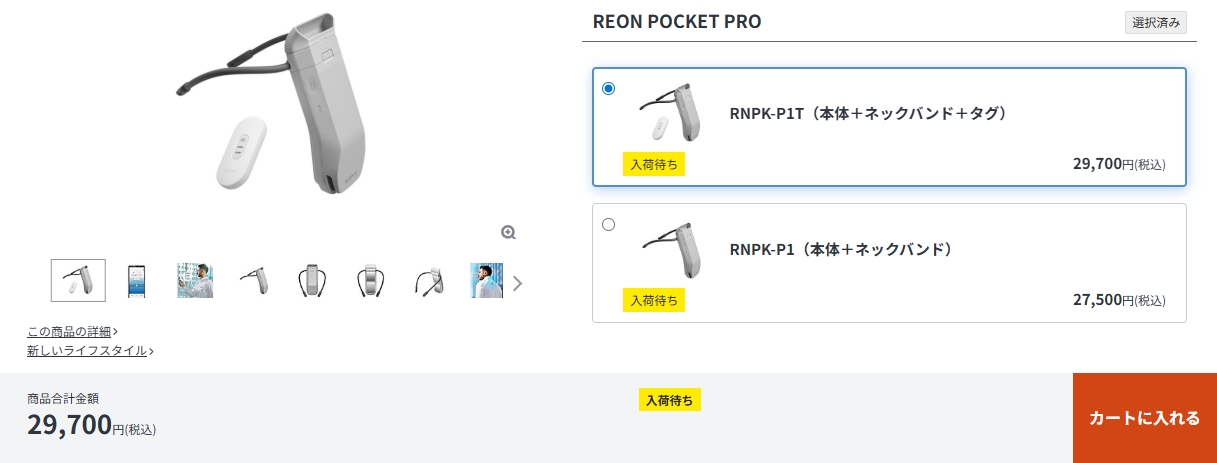Open the fifth thumbnail showing front neckband view
Viewport: 1217px width, 463px height.
(x=312, y=281)
